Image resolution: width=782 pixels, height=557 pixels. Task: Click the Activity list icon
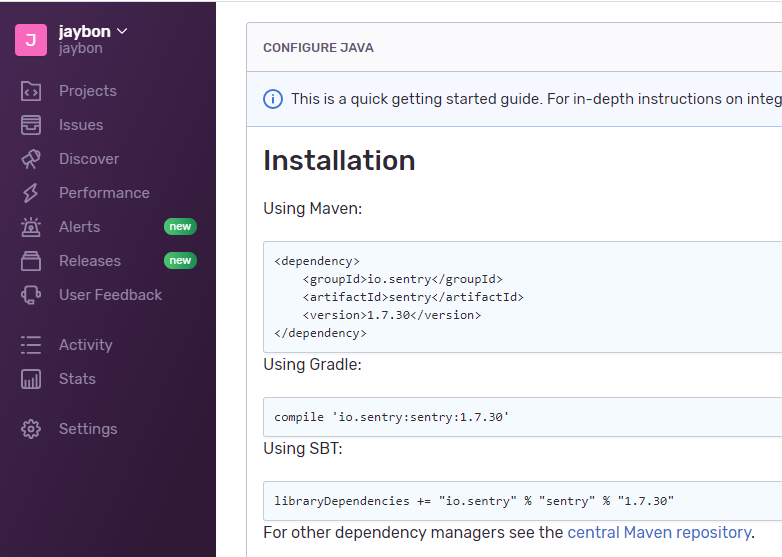click(x=31, y=345)
